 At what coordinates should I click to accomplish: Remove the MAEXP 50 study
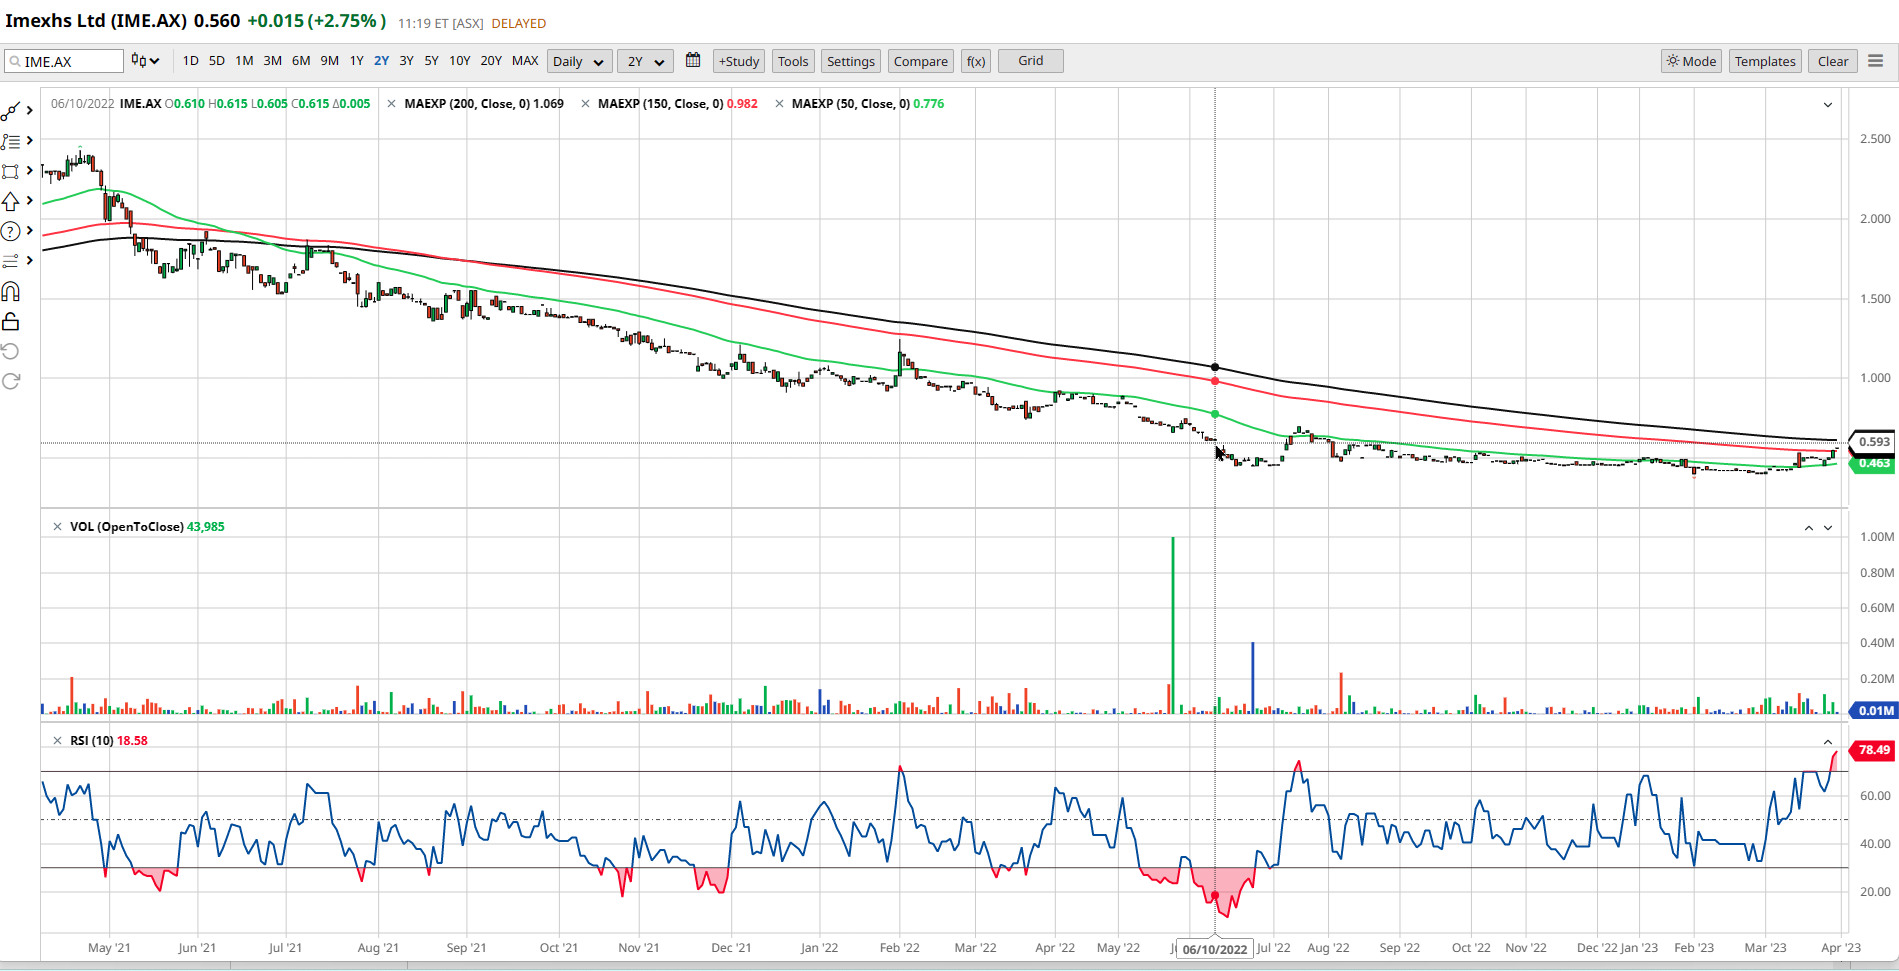tap(779, 104)
